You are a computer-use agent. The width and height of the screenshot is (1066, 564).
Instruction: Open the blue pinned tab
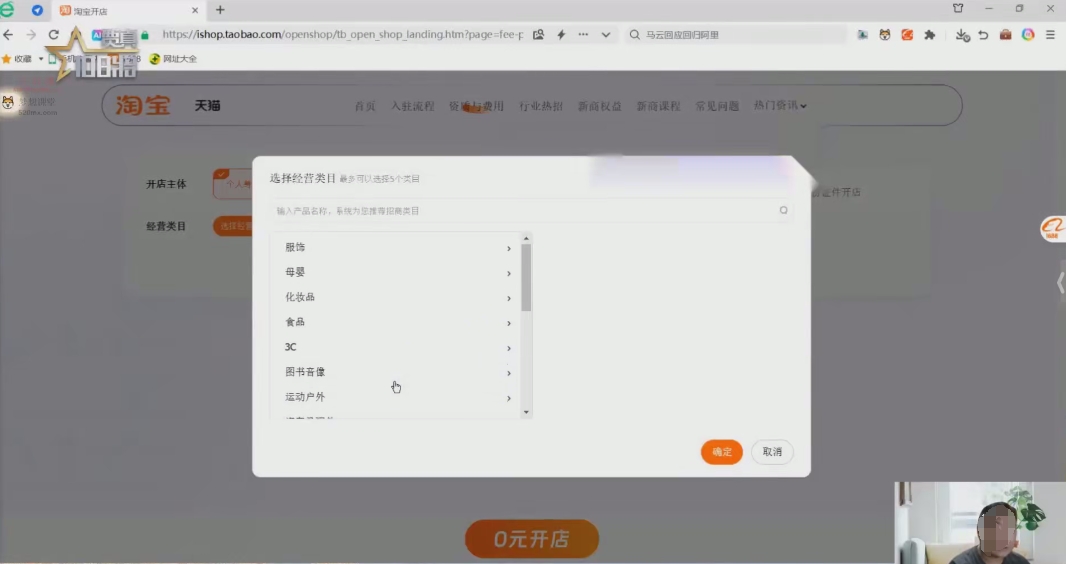37,10
